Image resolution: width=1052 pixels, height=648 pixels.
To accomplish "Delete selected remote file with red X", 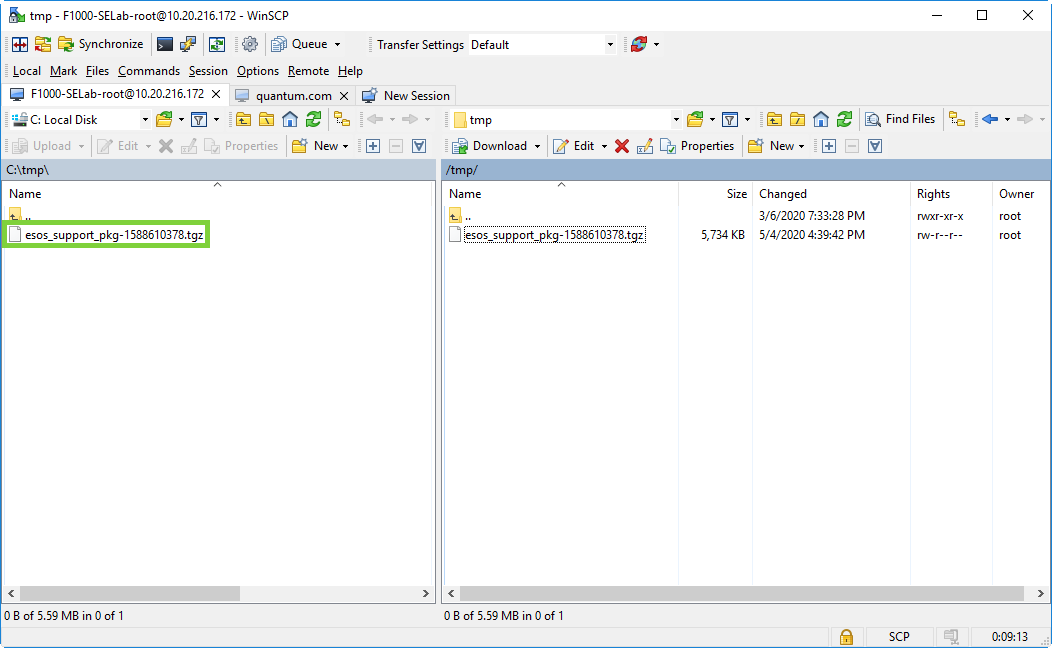I will tap(622, 146).
